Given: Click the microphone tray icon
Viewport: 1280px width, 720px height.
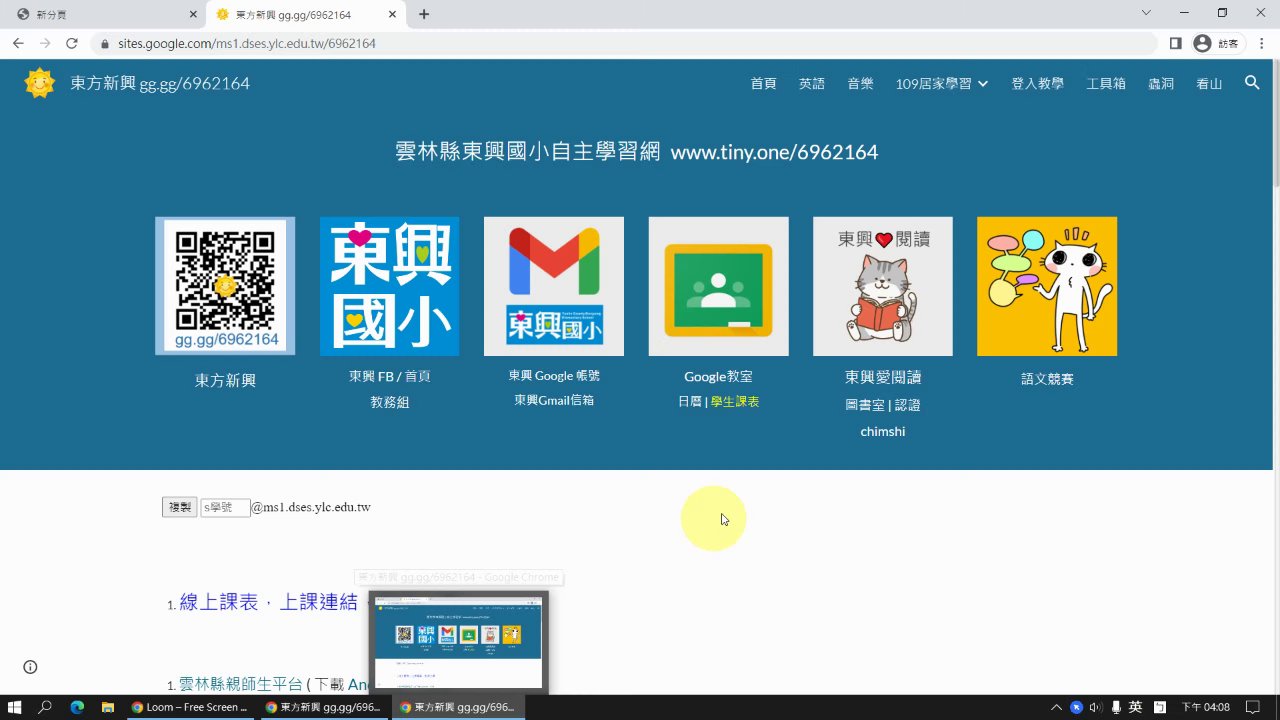Looking at the screenshot, I should 1115,707.
